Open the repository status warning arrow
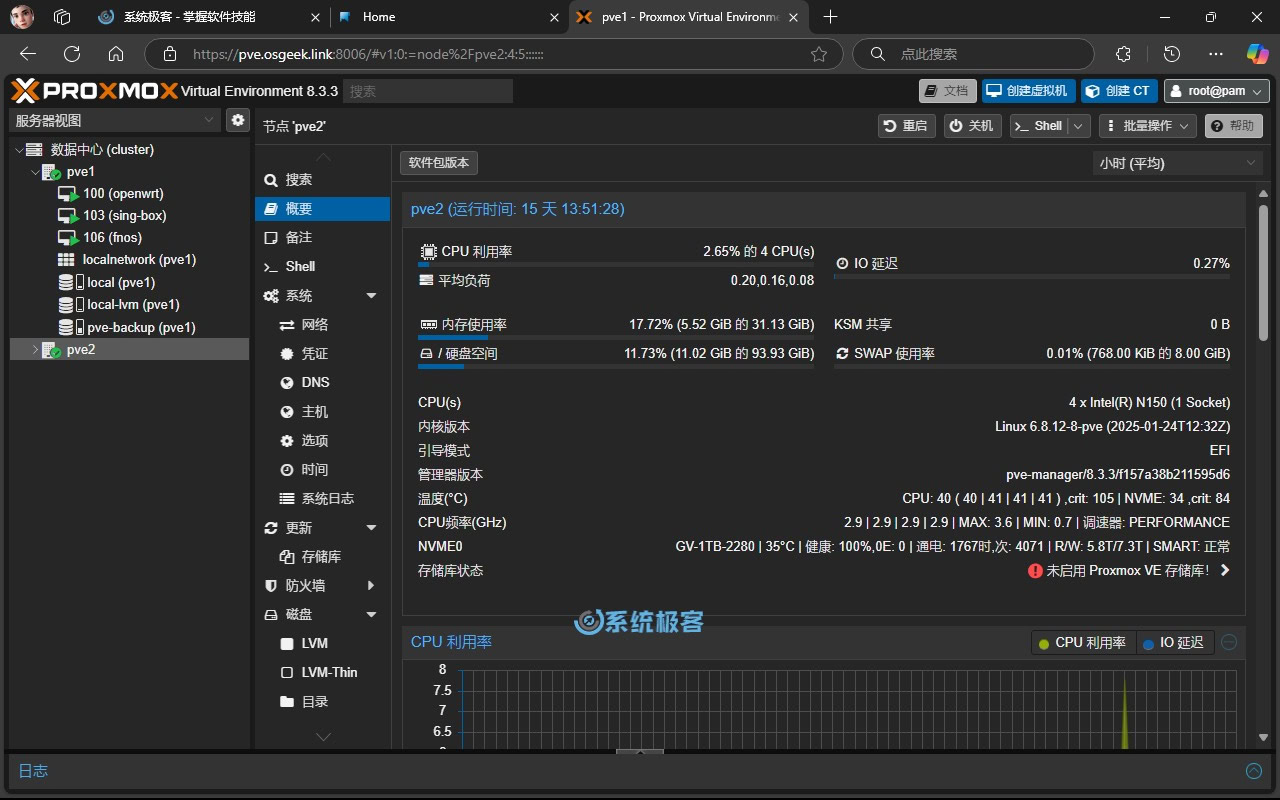Screen dimensions: 1280x800 pyautogui.click(x=1225, y=571)
